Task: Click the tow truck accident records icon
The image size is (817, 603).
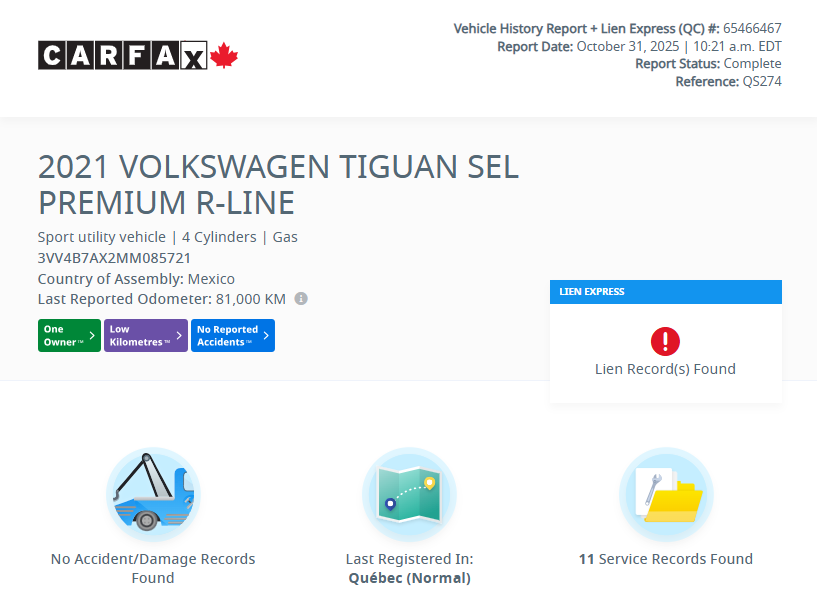Action: [152, 493]
